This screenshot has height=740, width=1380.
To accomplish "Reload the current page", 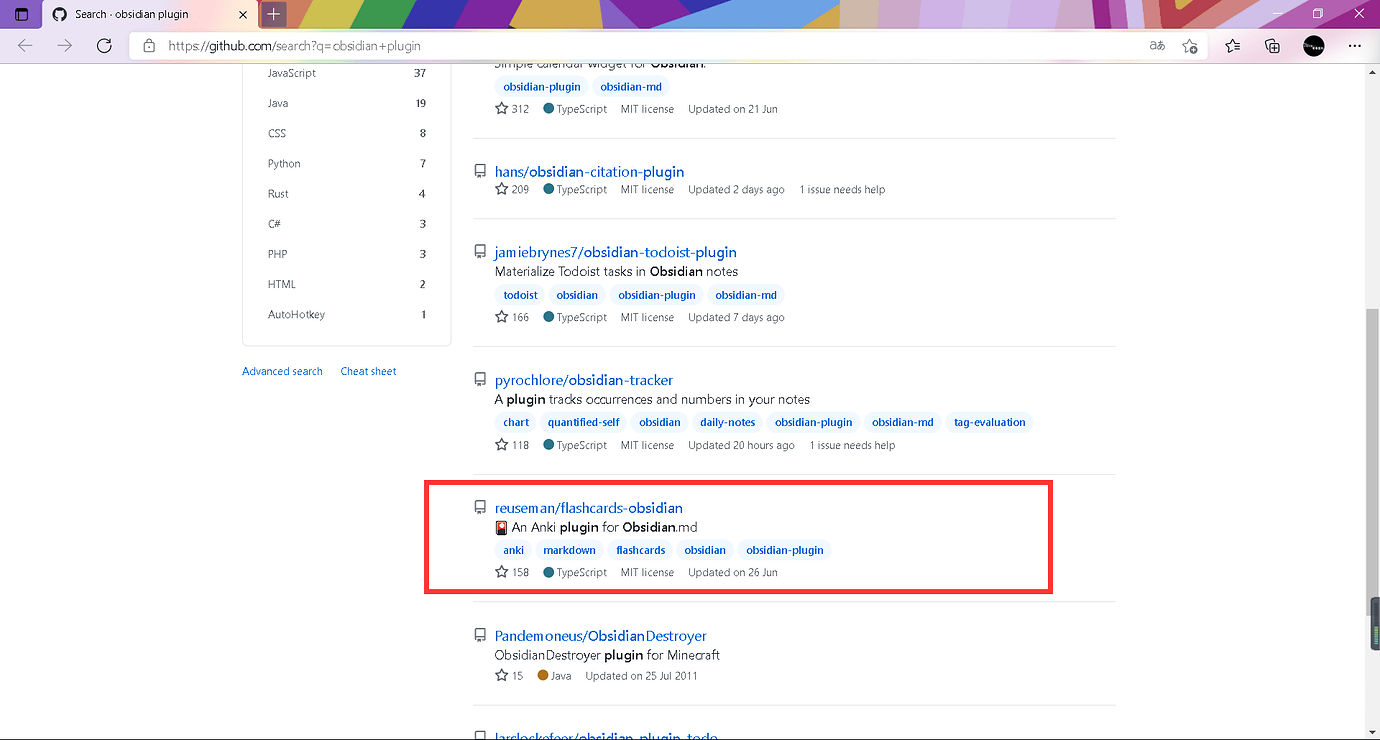I will click(x=104, y=46).
